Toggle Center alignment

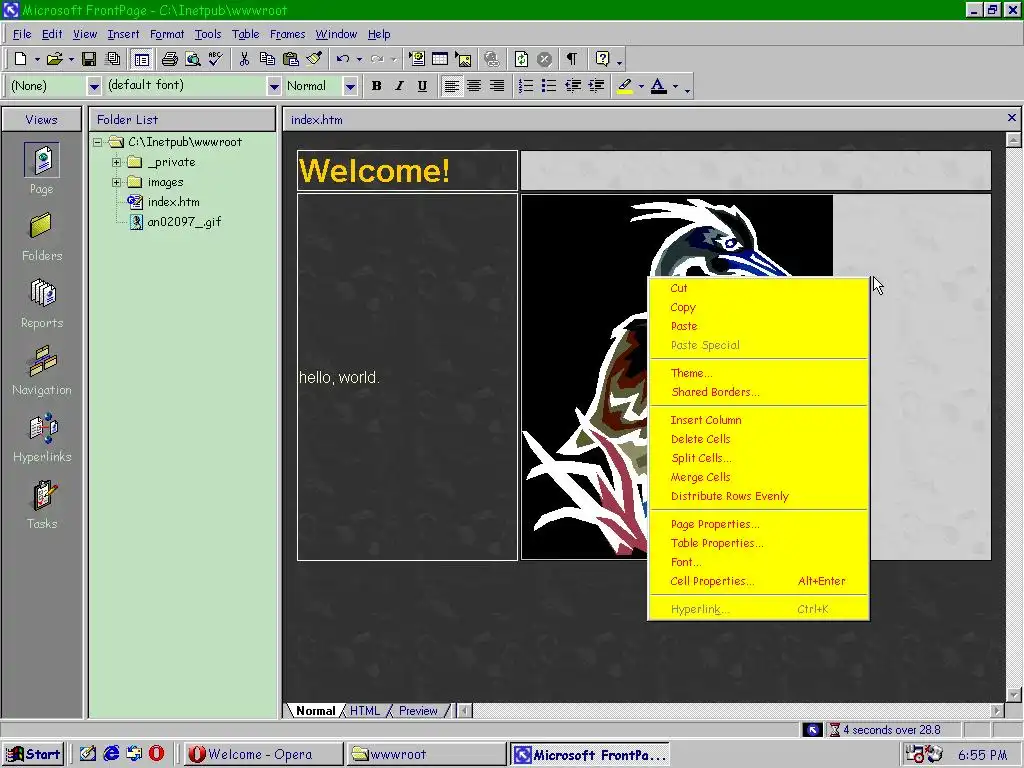tap(474, 86)
